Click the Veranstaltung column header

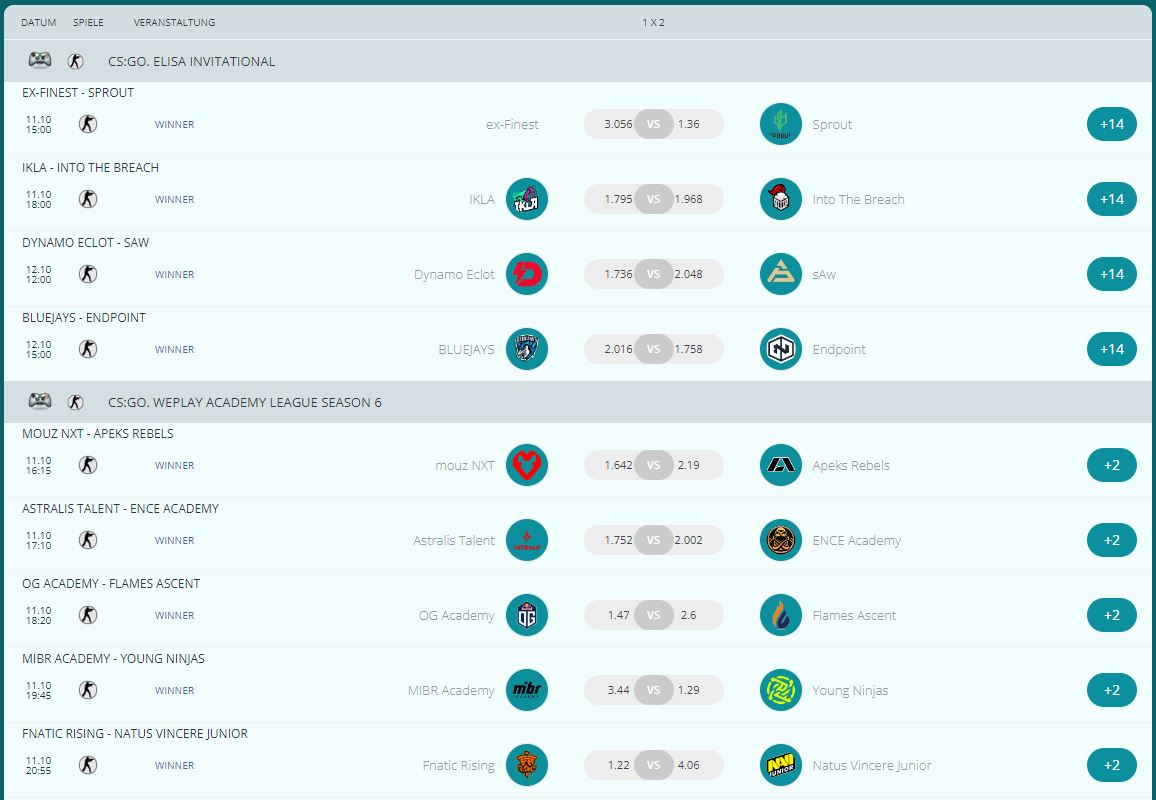[x=174, y=22]
